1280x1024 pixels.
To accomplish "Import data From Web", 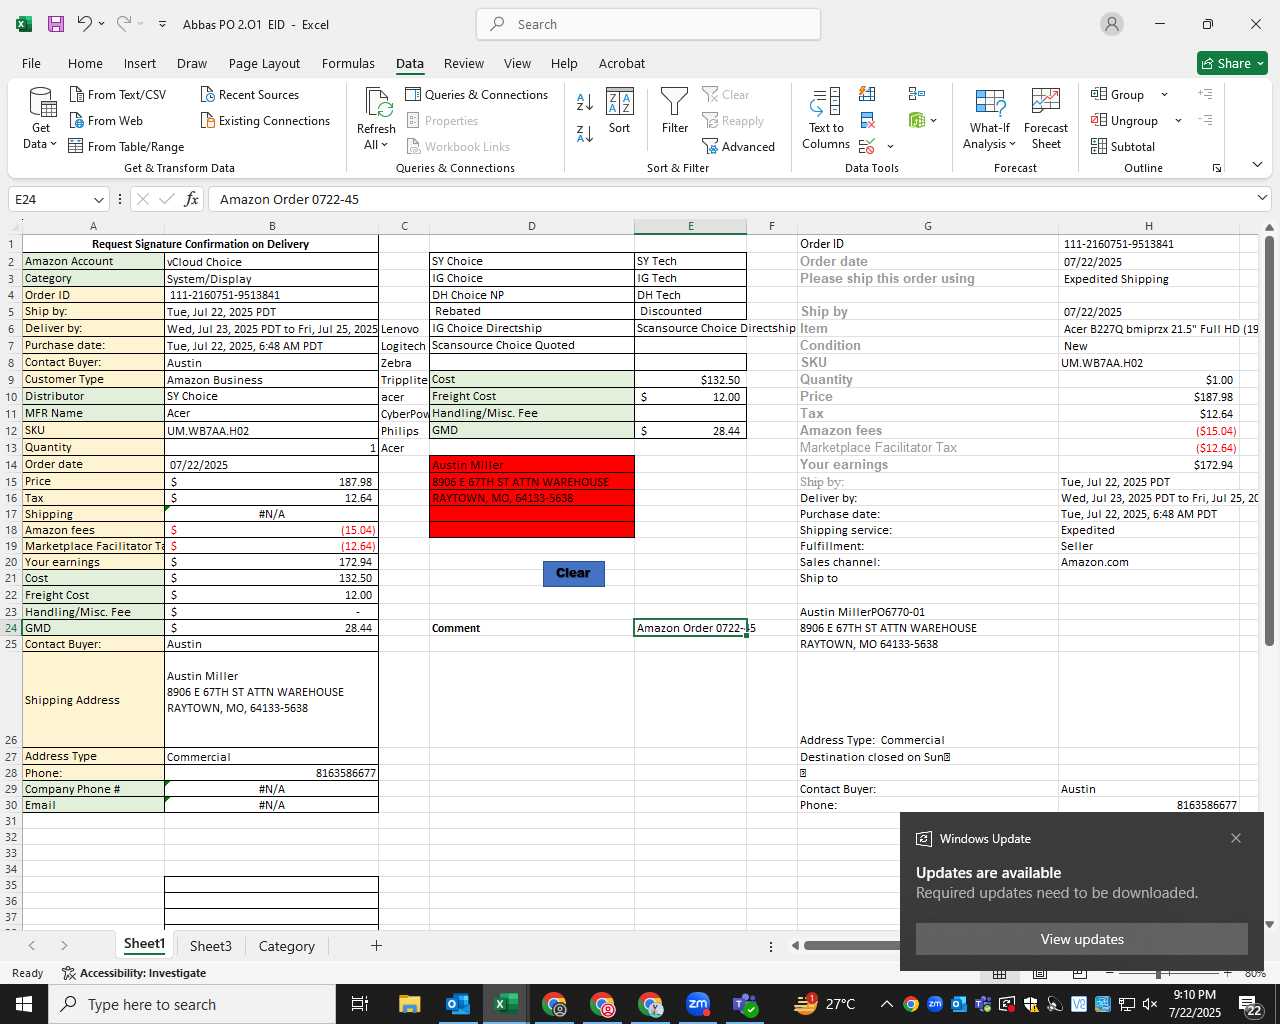I will (106, 120).
